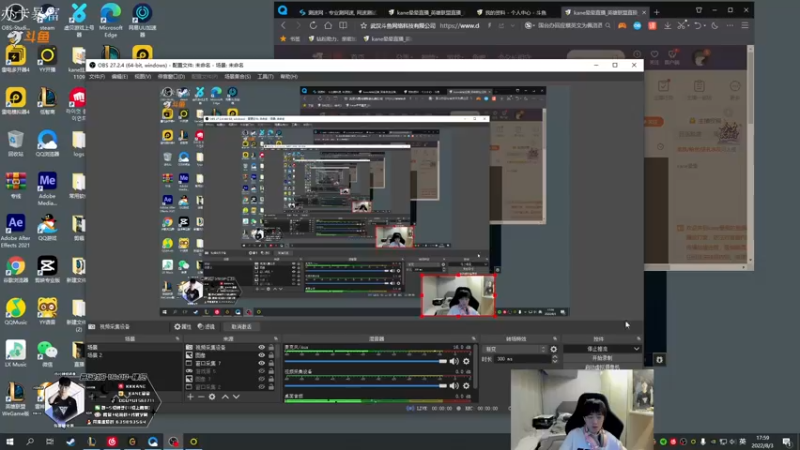Open the WinRAR archive desktop icon
Viewport: 800px width, 450px height.
[15, 186]
